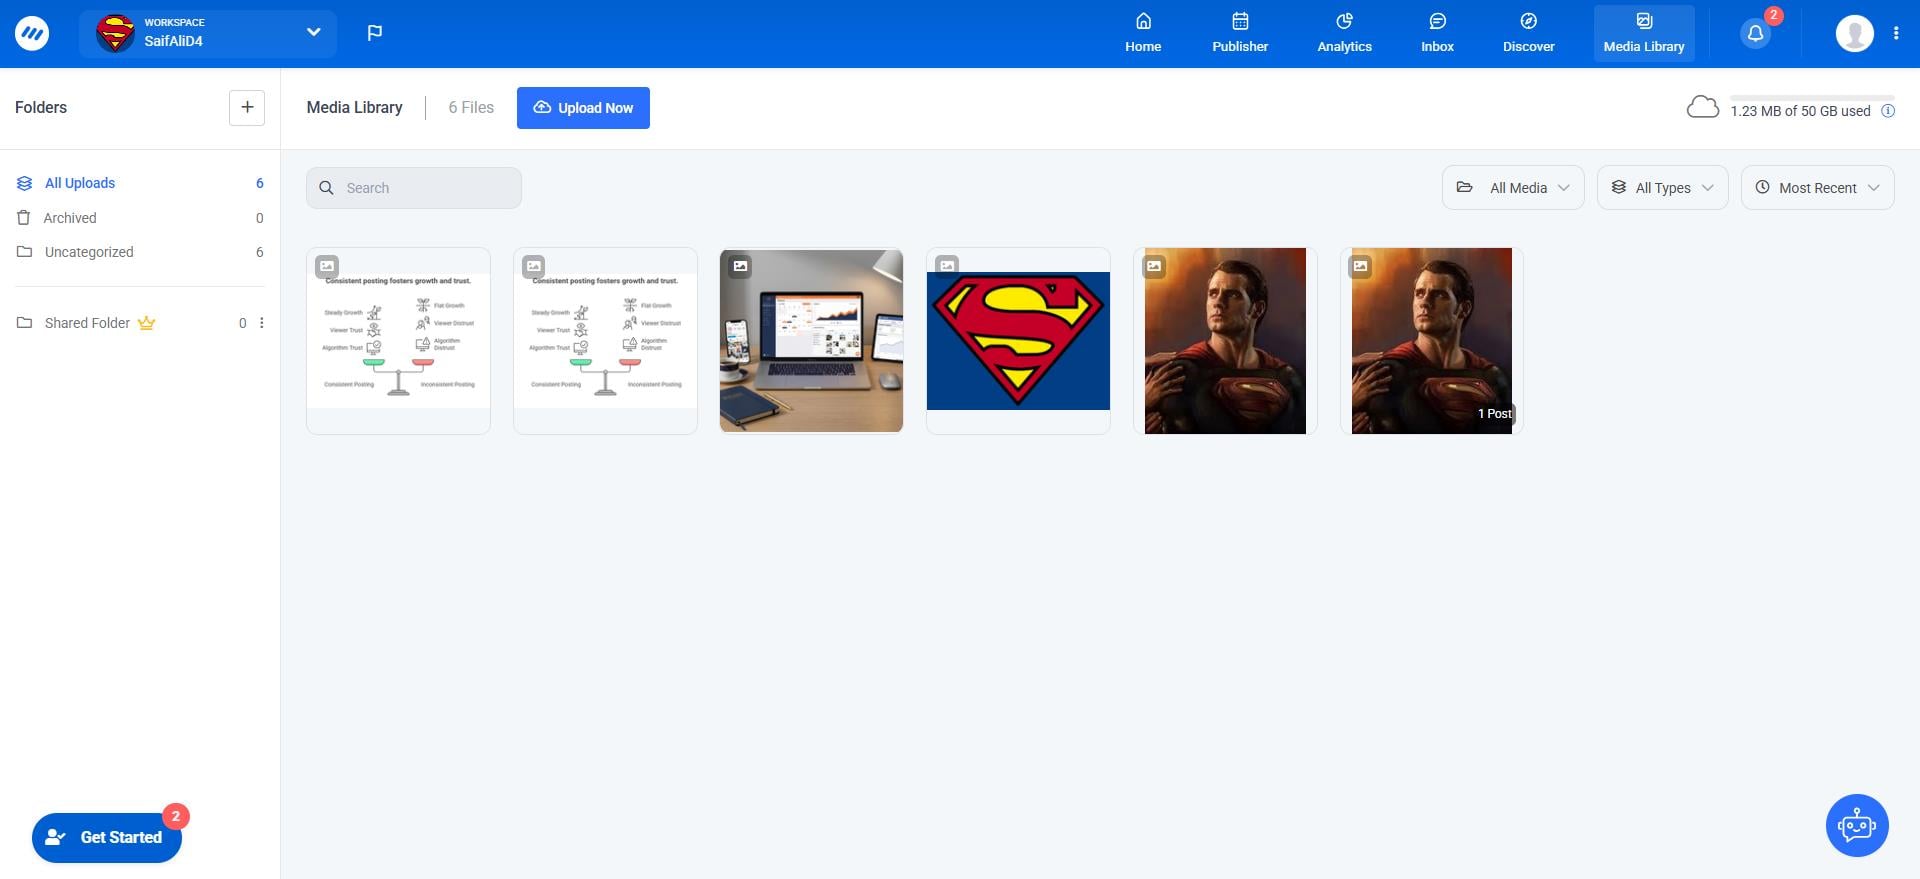Open Shared Folder options menu
Image resolution: width=1920 pixels, height=879 pixels.
[262, 323]
